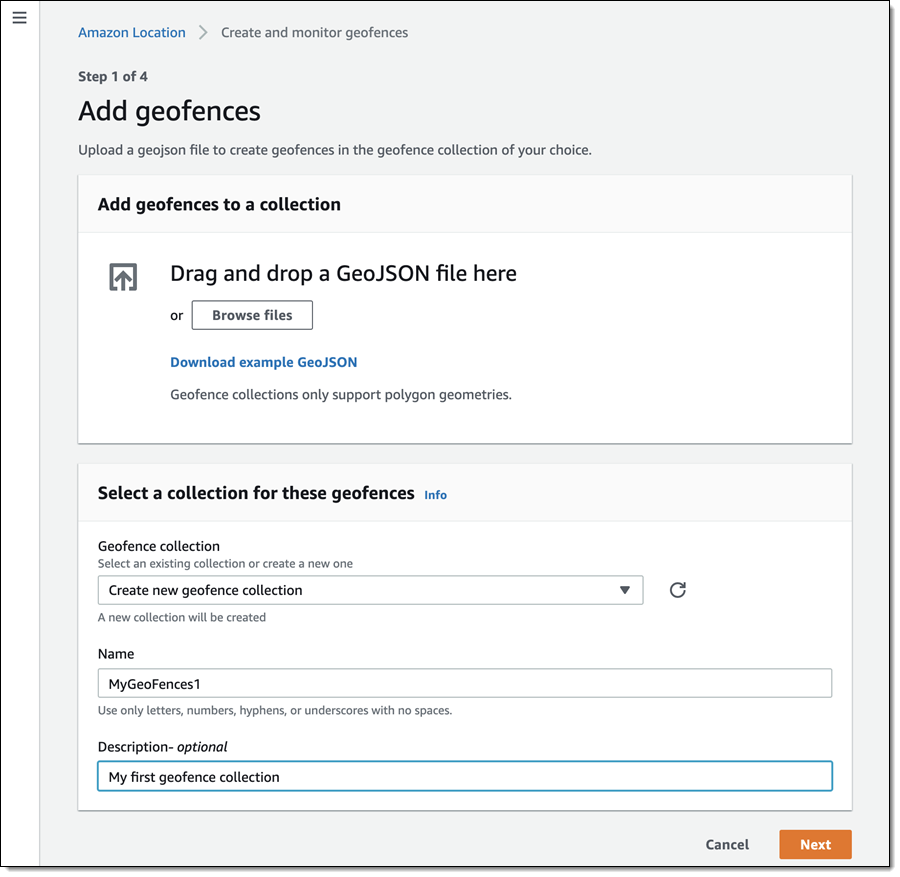Proceed with the orange Next button

tap(815, 845)
